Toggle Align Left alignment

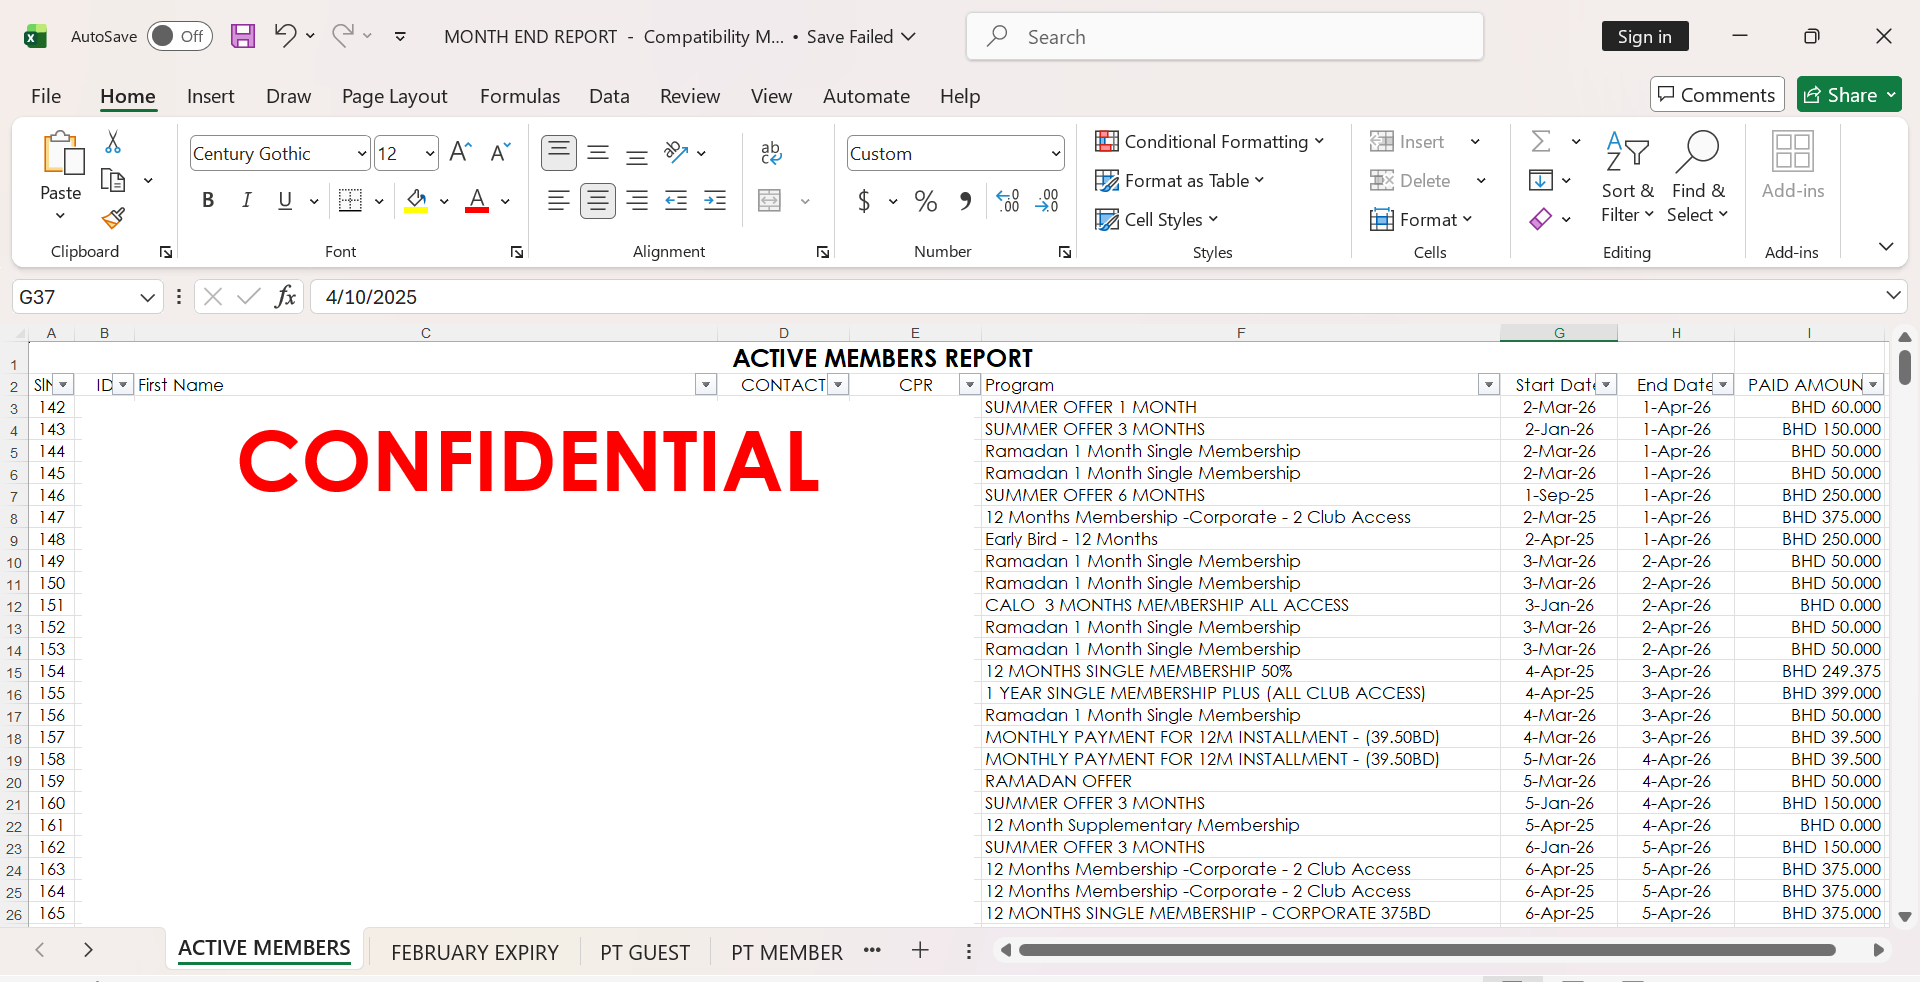tap(559, 201)
